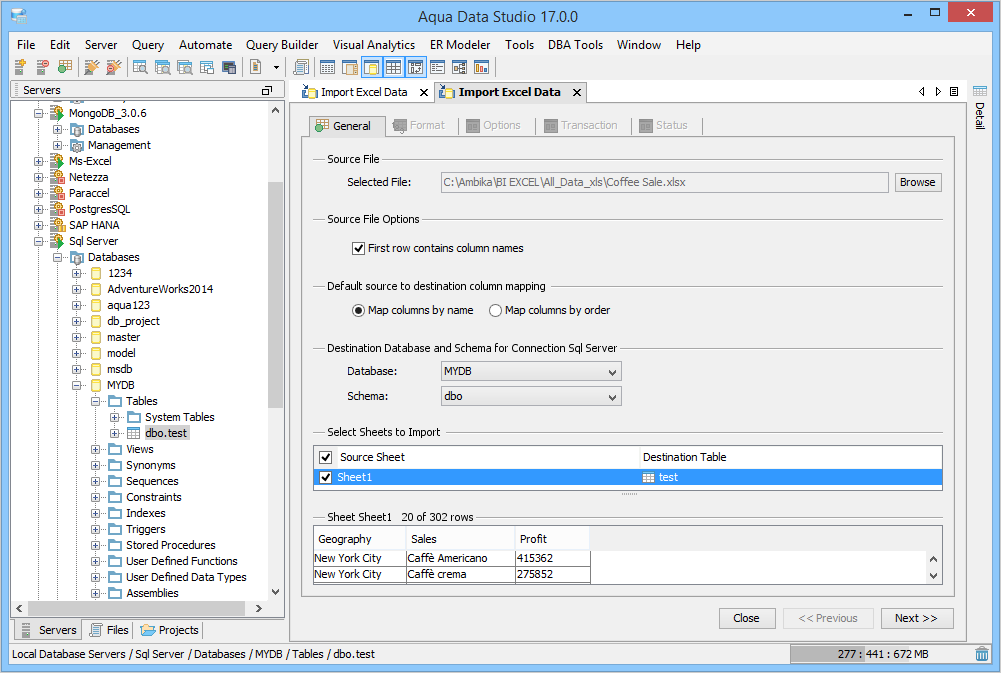
Task: Click the highlighted yellow cylinder window toolbar icon
Action: (x=372, y=66)
